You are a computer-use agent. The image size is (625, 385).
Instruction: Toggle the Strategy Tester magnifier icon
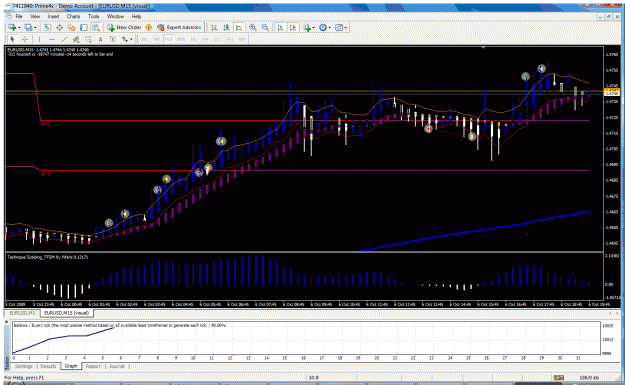point(96,27)
